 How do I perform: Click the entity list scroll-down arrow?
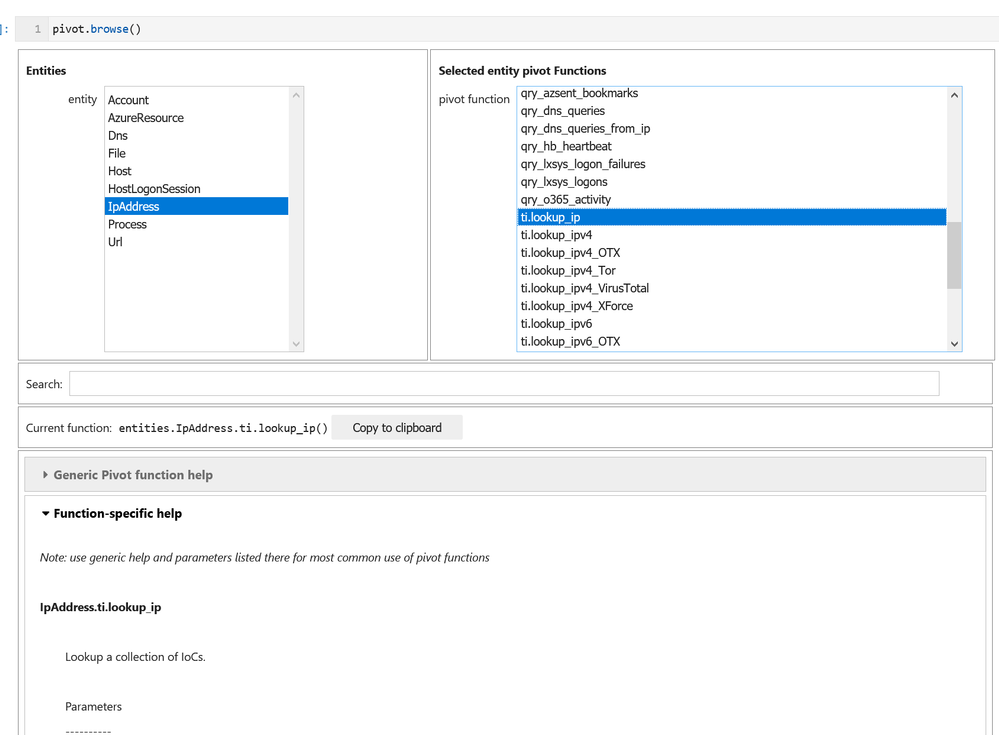296,344
